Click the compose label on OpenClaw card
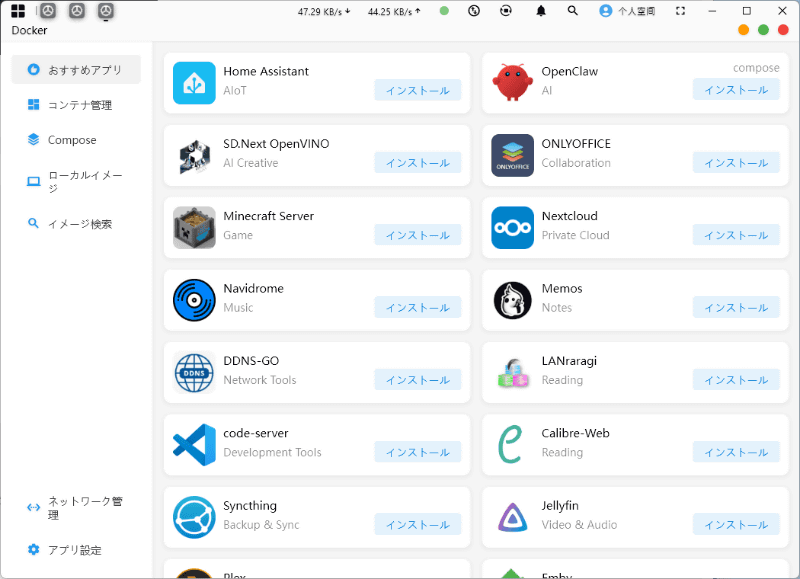The width and height of the screenshot is (800, 579). [x=756, y=68]
